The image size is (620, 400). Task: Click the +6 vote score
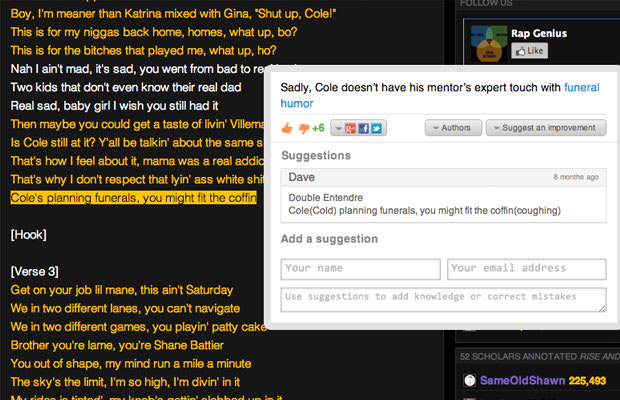(318, 128)
